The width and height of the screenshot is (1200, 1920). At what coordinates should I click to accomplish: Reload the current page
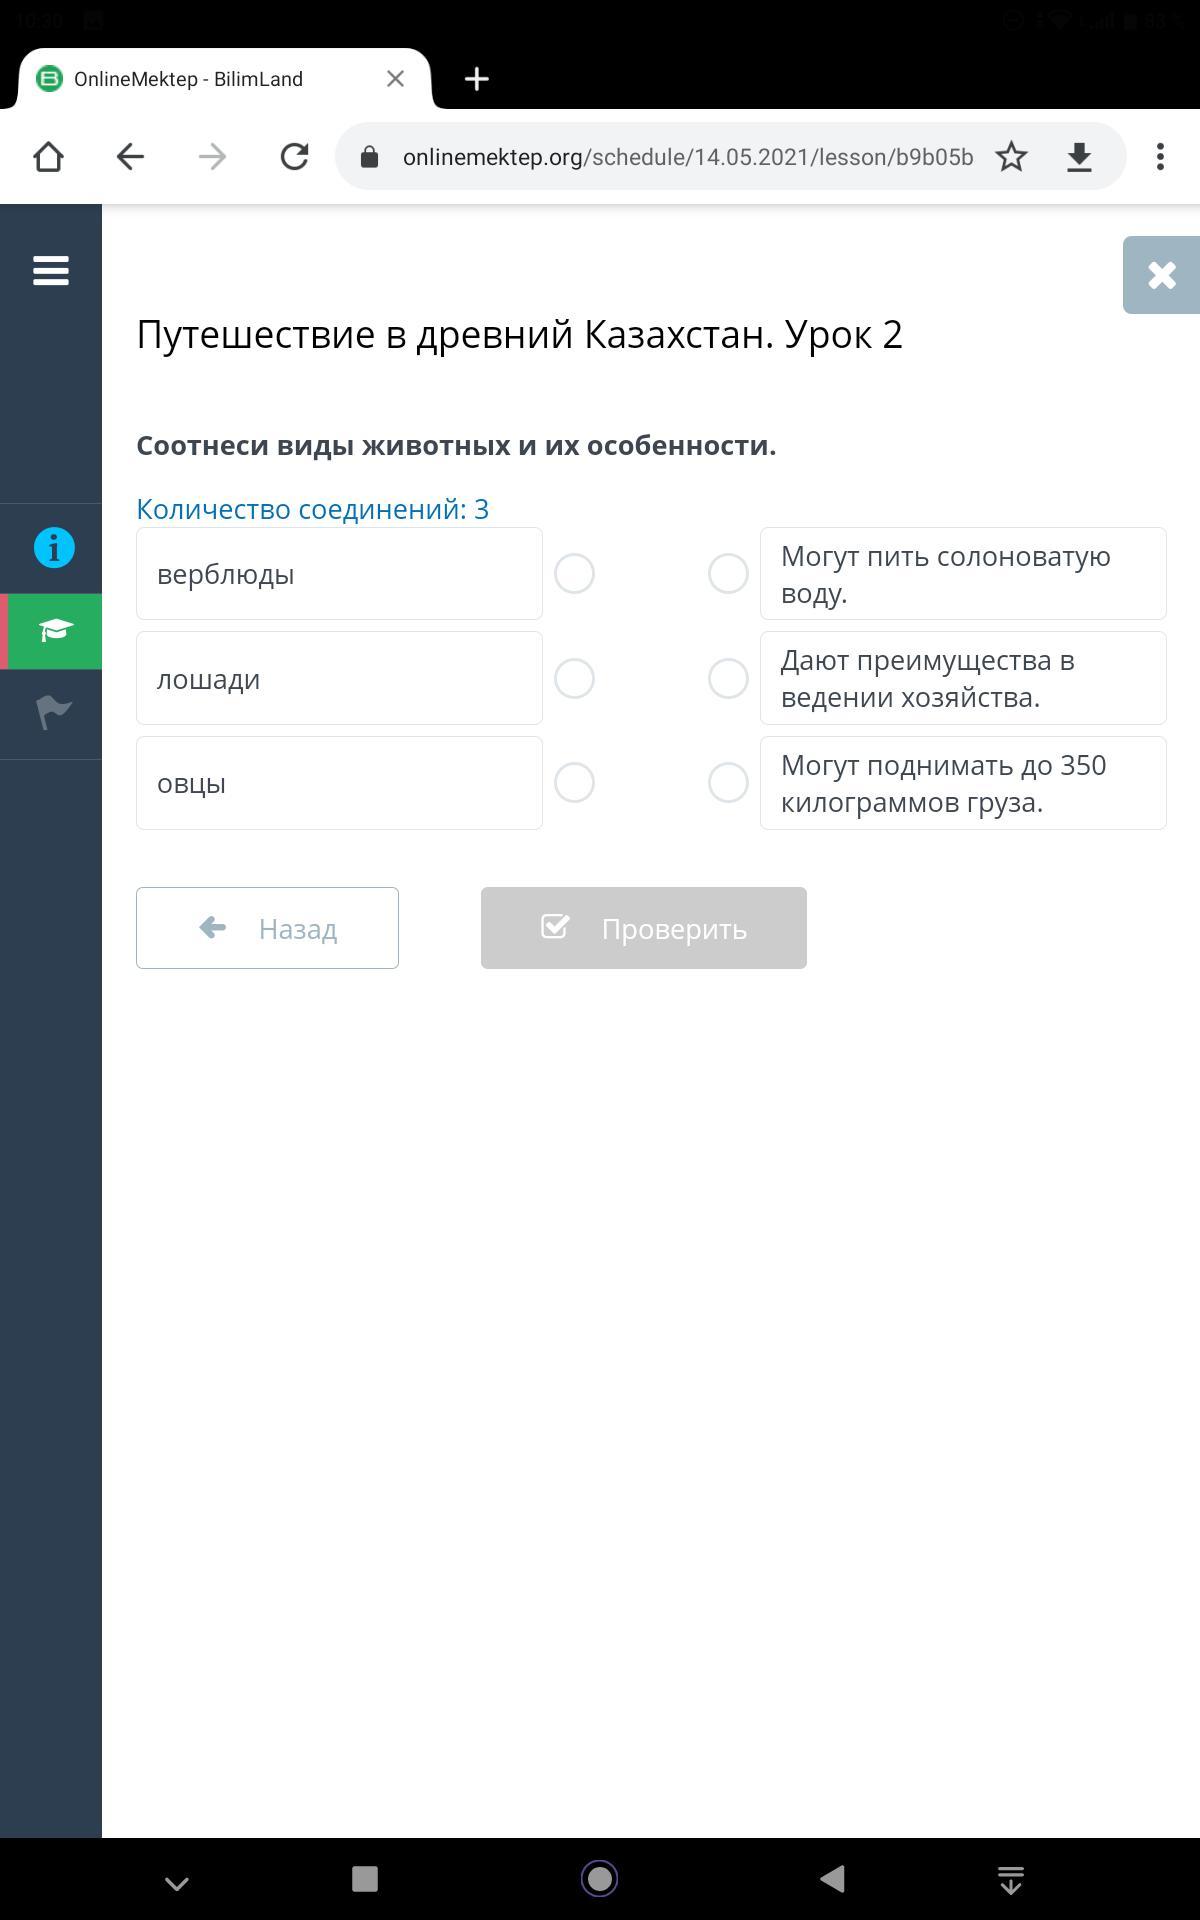pos(294,157)
